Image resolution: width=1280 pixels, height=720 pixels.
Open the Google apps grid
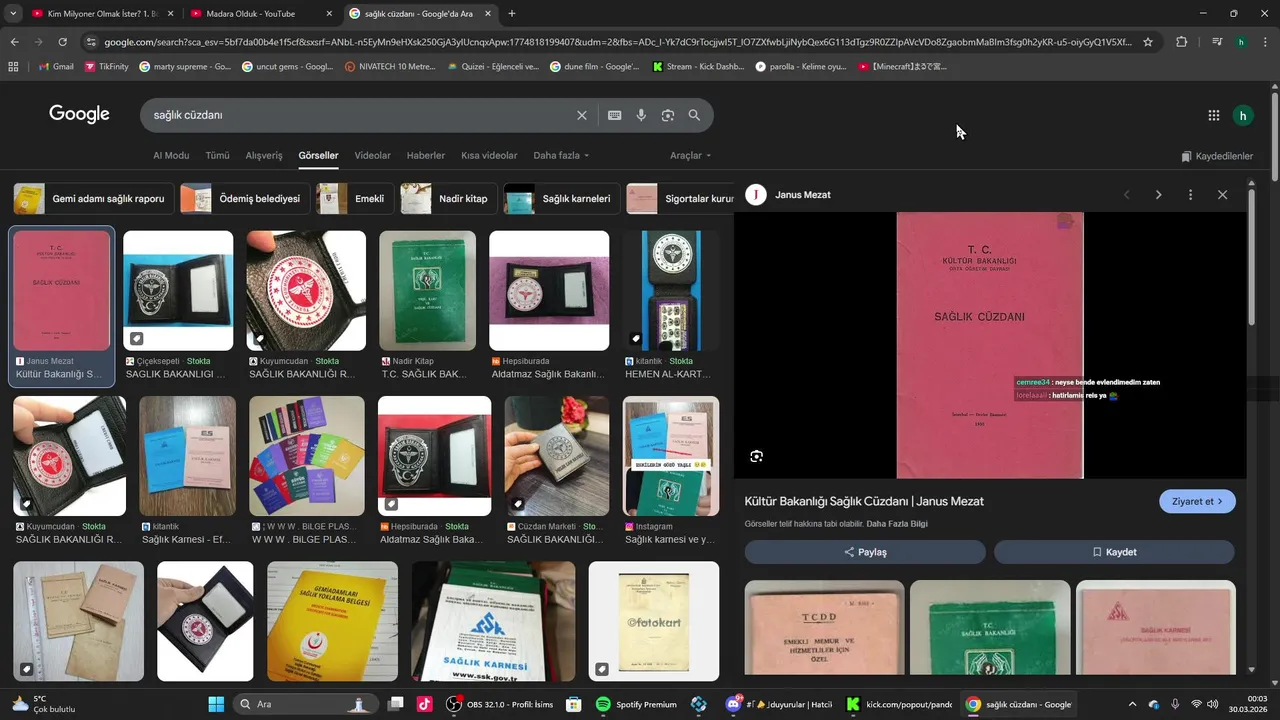pyautogui.click(x=1214, y=115)
